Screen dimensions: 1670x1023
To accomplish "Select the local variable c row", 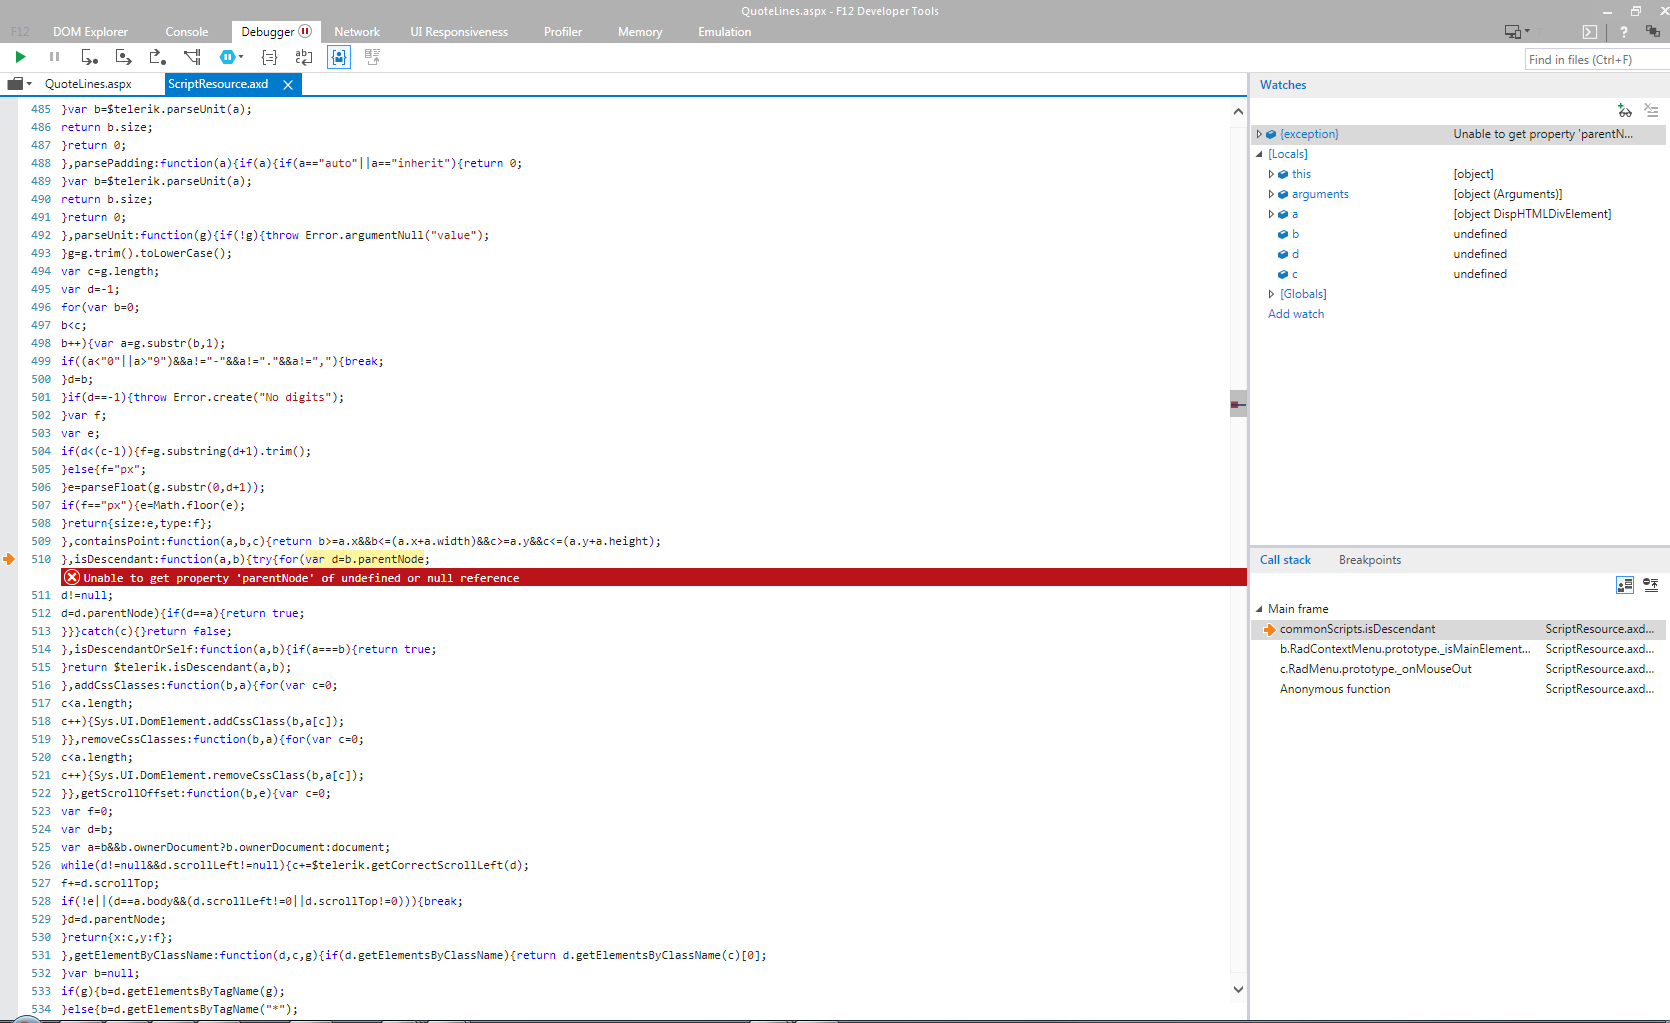I will pos(1460,274).
